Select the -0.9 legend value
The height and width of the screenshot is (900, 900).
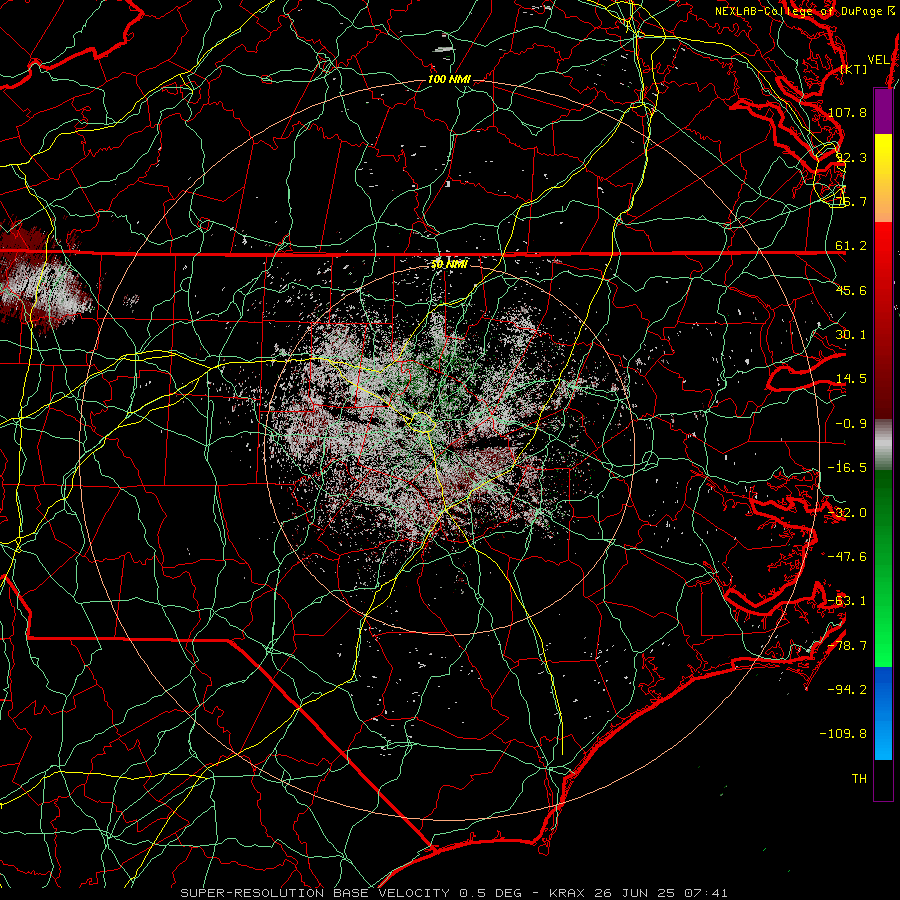click(x=851, y=424)
